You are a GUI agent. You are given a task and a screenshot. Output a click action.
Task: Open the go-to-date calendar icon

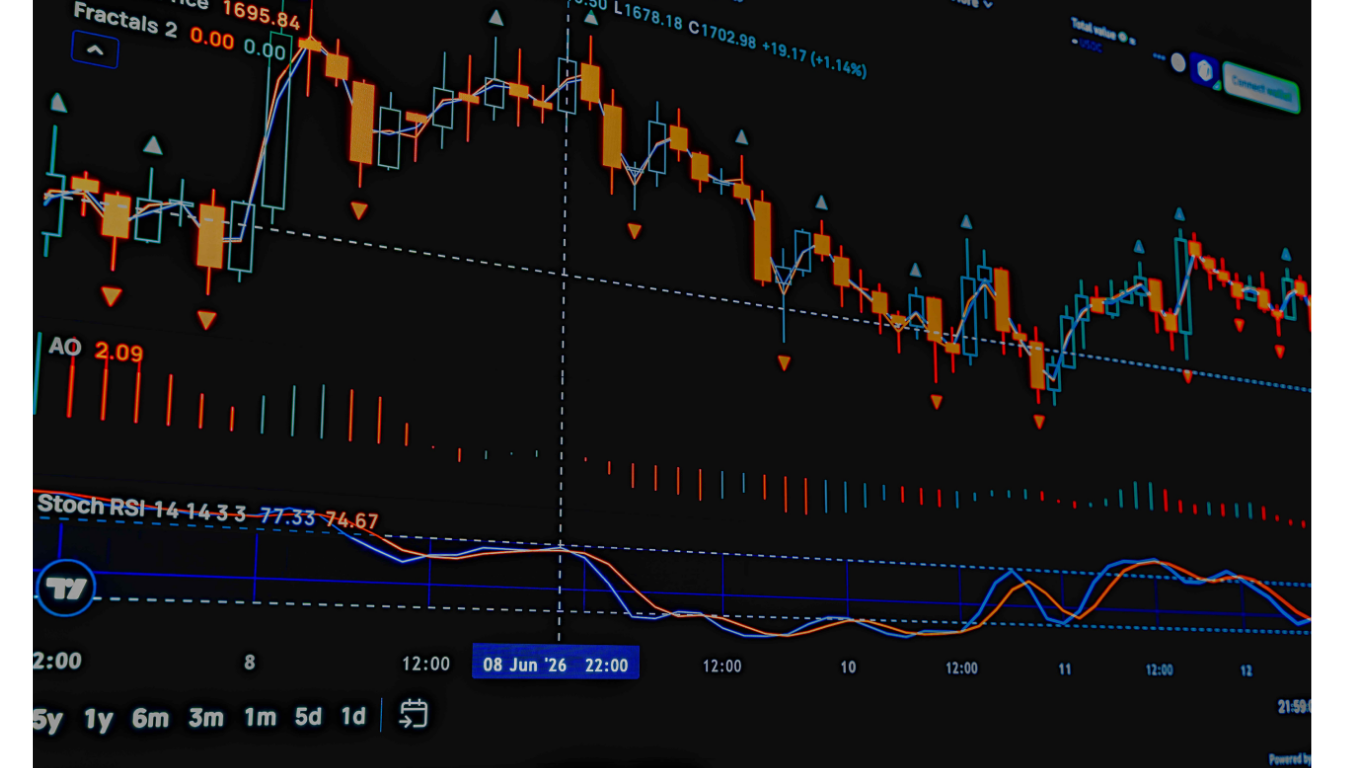point(413,714)
